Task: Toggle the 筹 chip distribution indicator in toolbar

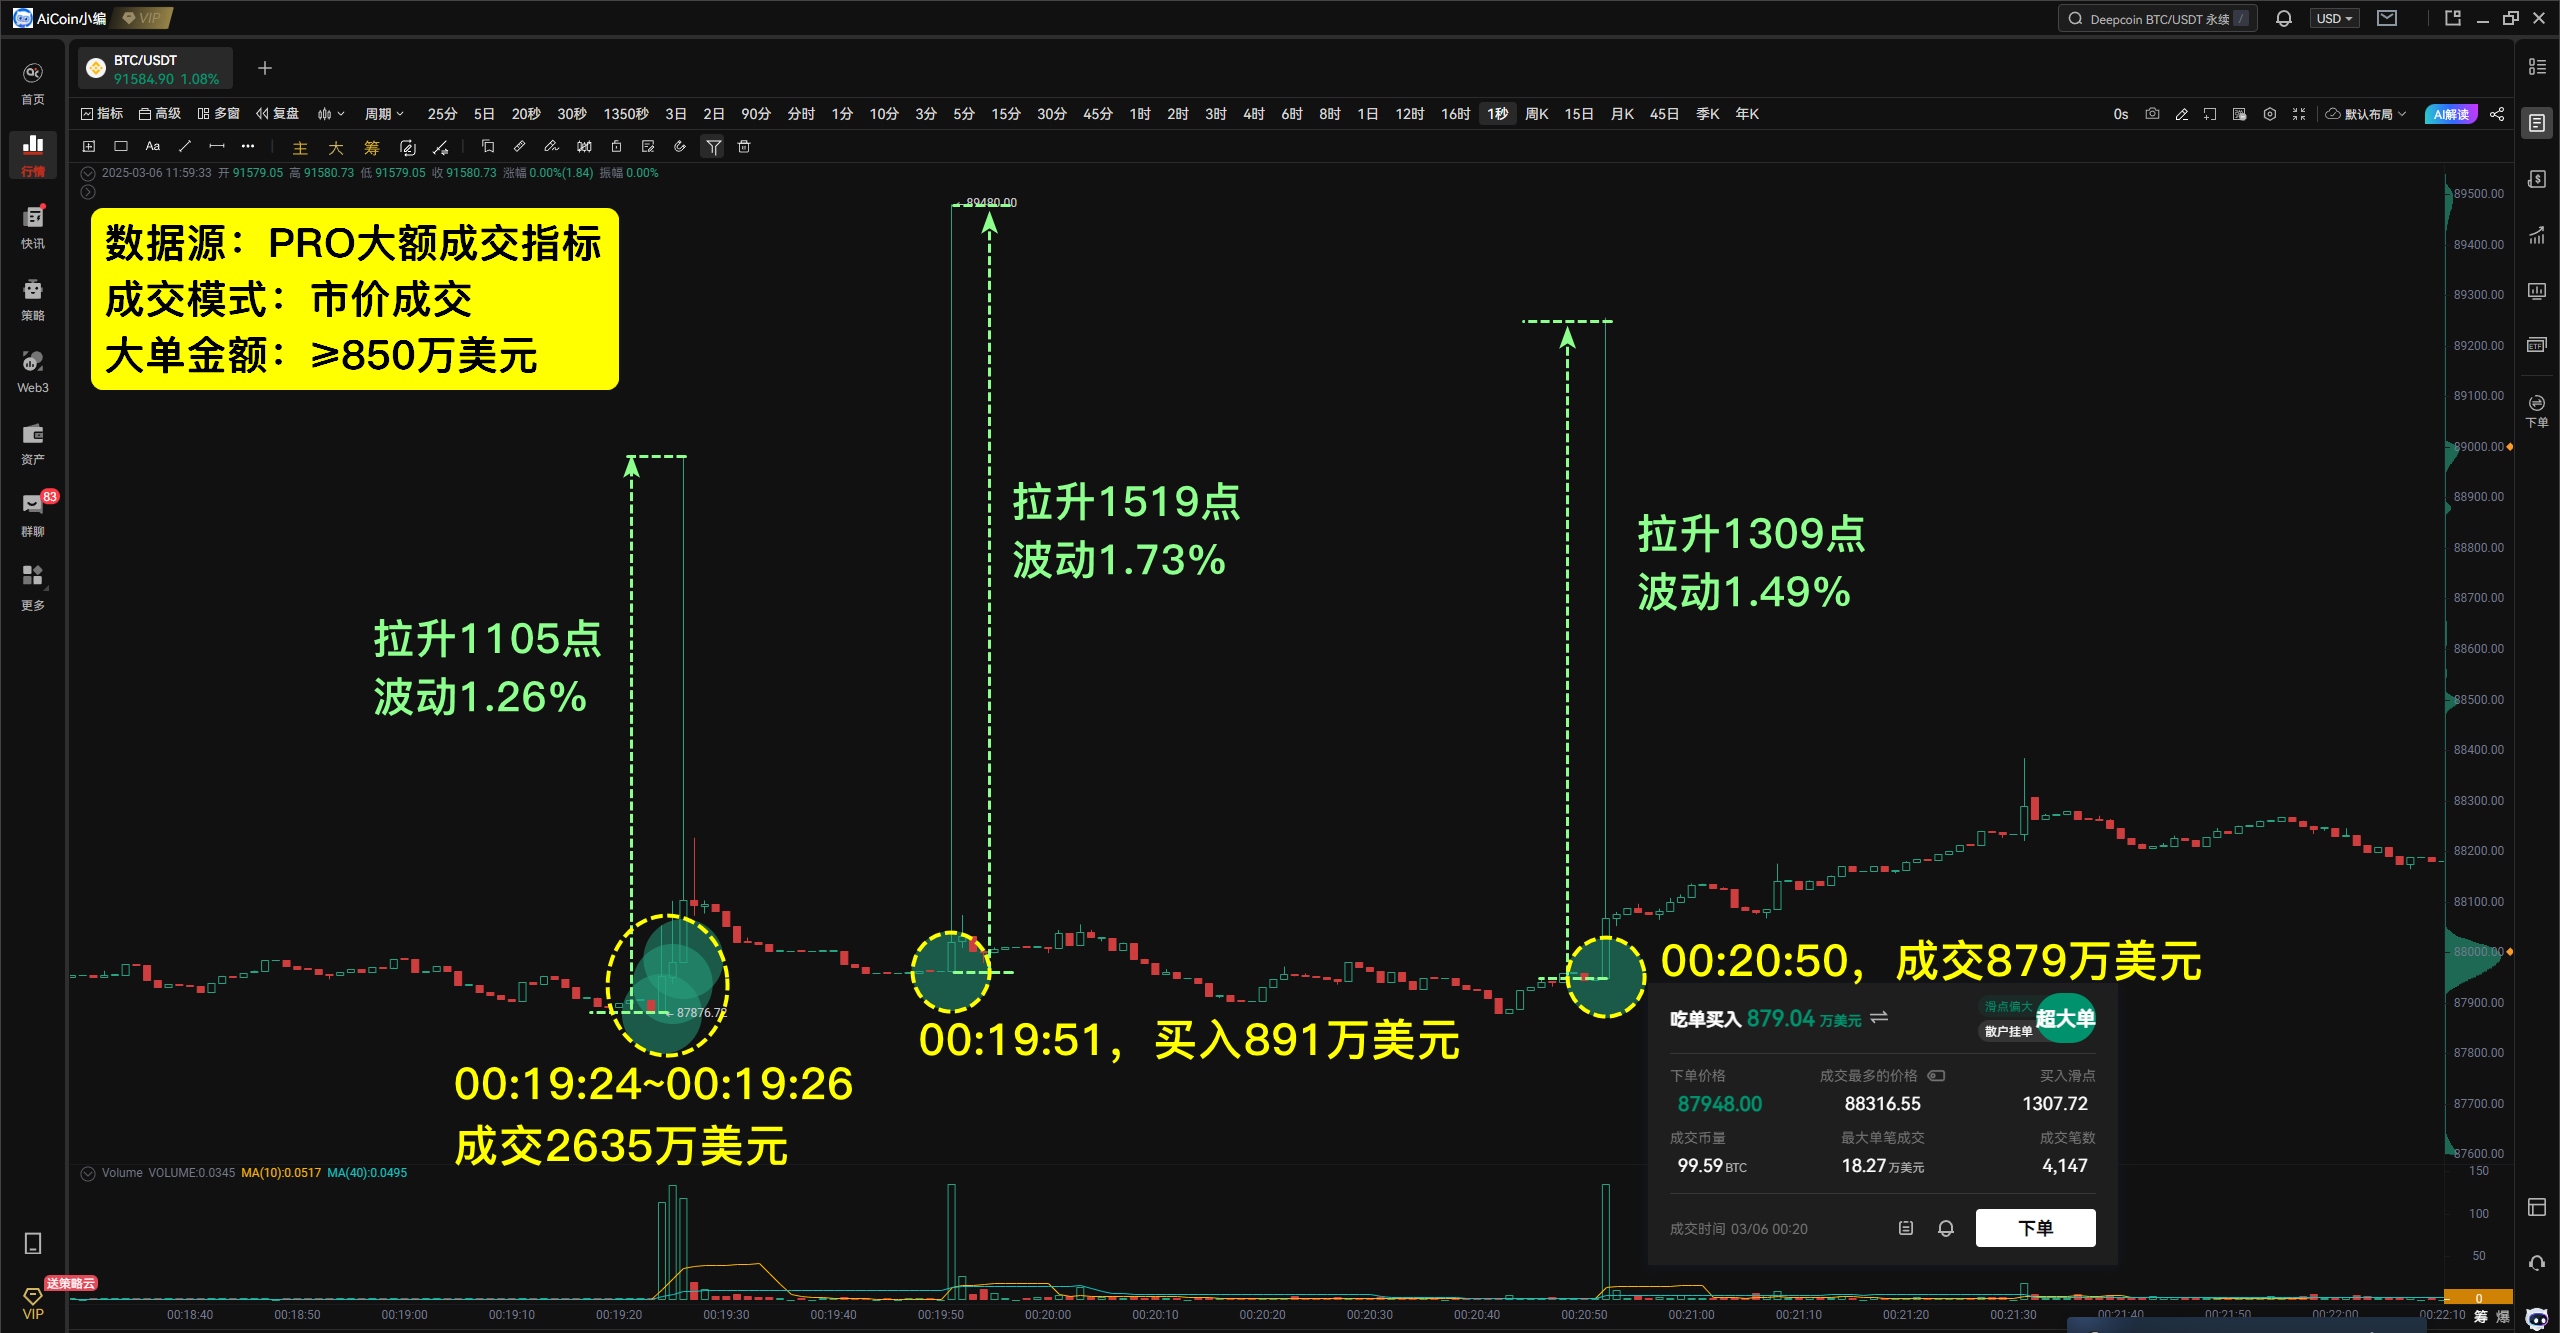Action: pos(372,148)
